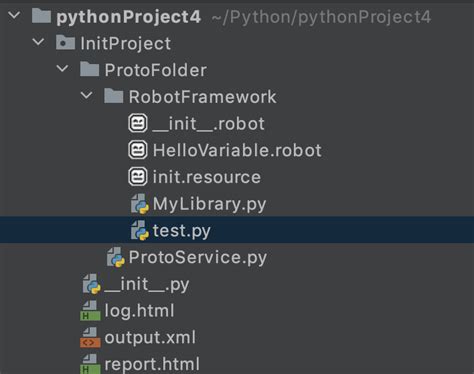
Task: Click the RobotFramework folder icon
Action: point(113,96)
